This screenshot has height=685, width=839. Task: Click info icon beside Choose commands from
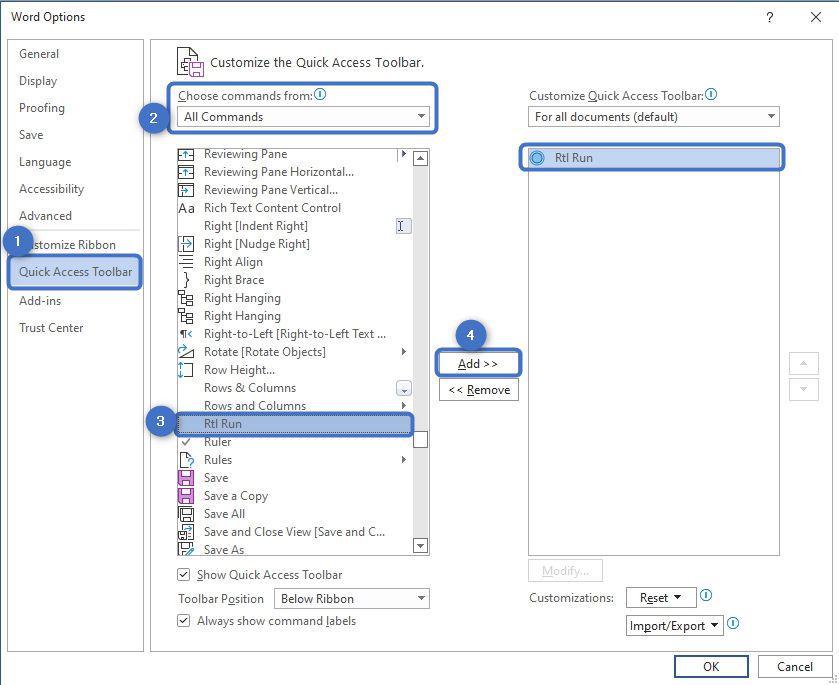pos(320,95)
